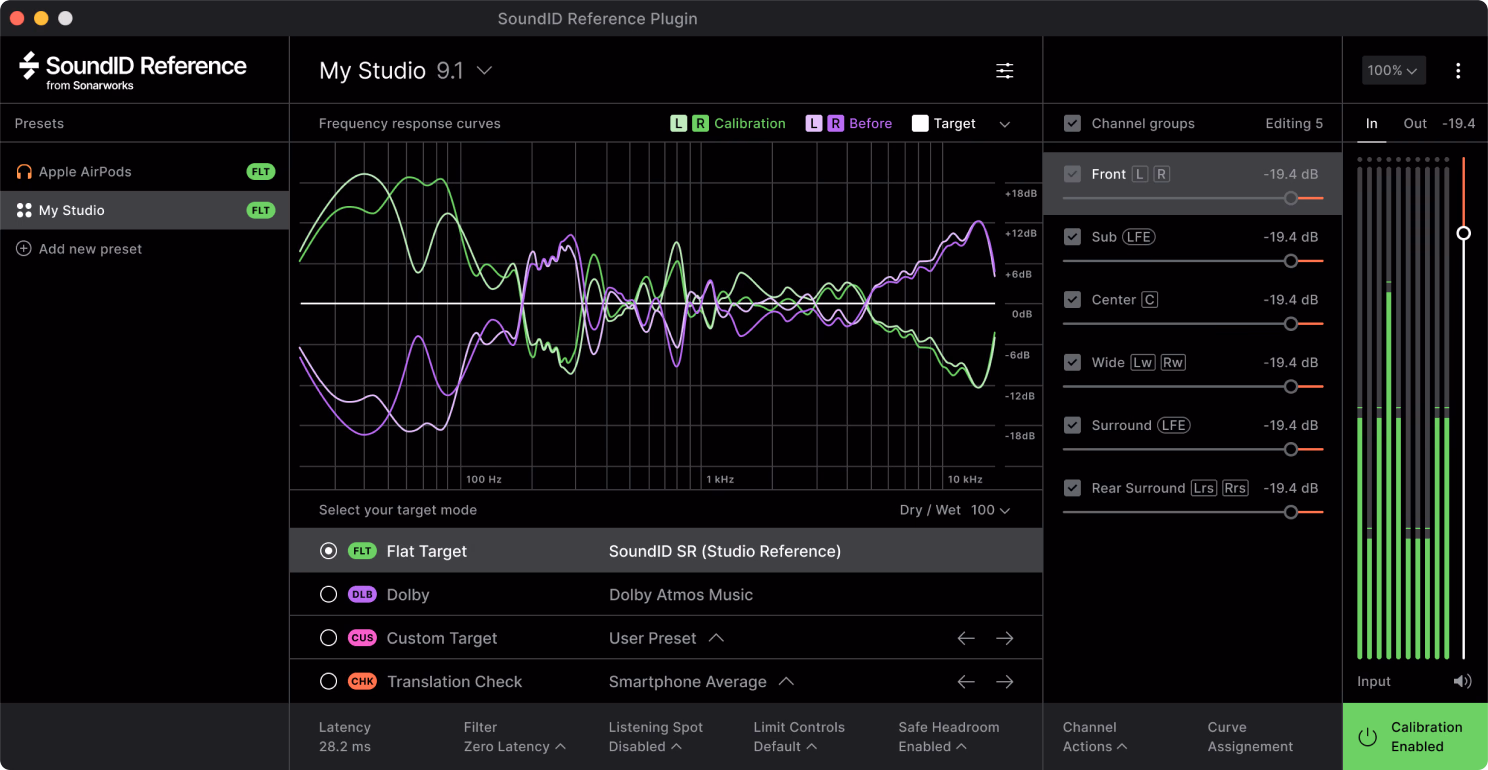Toggle the Front channel checkbox
Screen dimensions: 1488x770
coord(1073,174)
